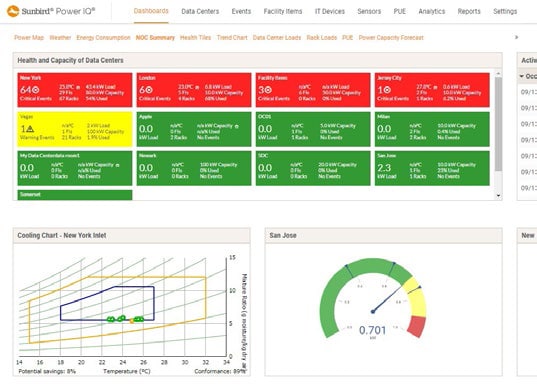Switch to Power Capacity Forecast tab

point(391,38)
